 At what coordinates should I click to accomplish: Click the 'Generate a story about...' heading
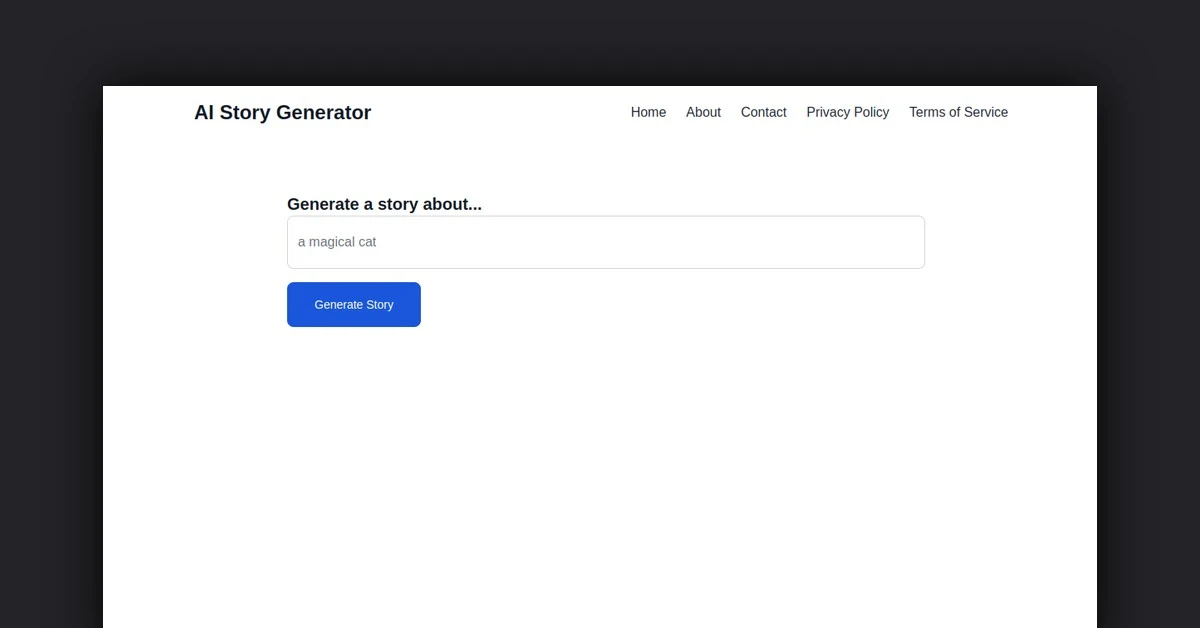click(384, 204)
